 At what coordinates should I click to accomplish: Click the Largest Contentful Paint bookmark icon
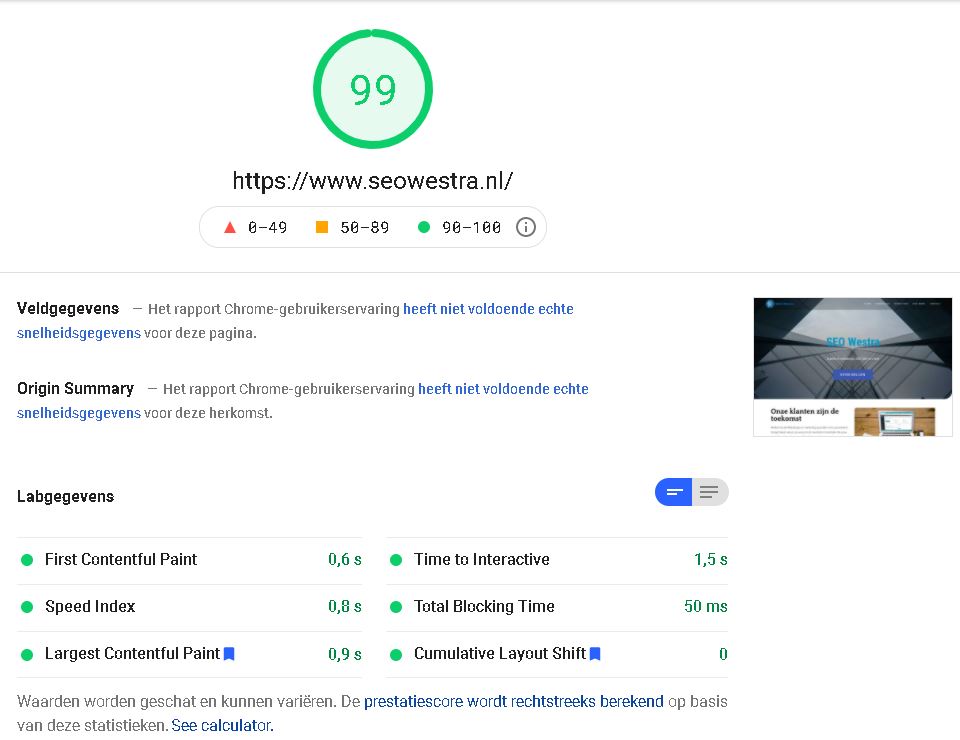[x=229, y=654]
